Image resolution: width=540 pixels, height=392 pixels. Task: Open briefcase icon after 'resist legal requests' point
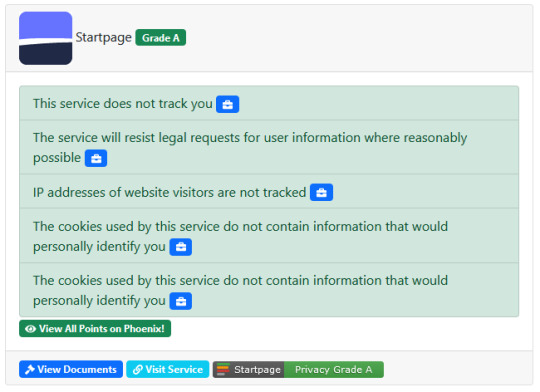click(x=96, y=158)
